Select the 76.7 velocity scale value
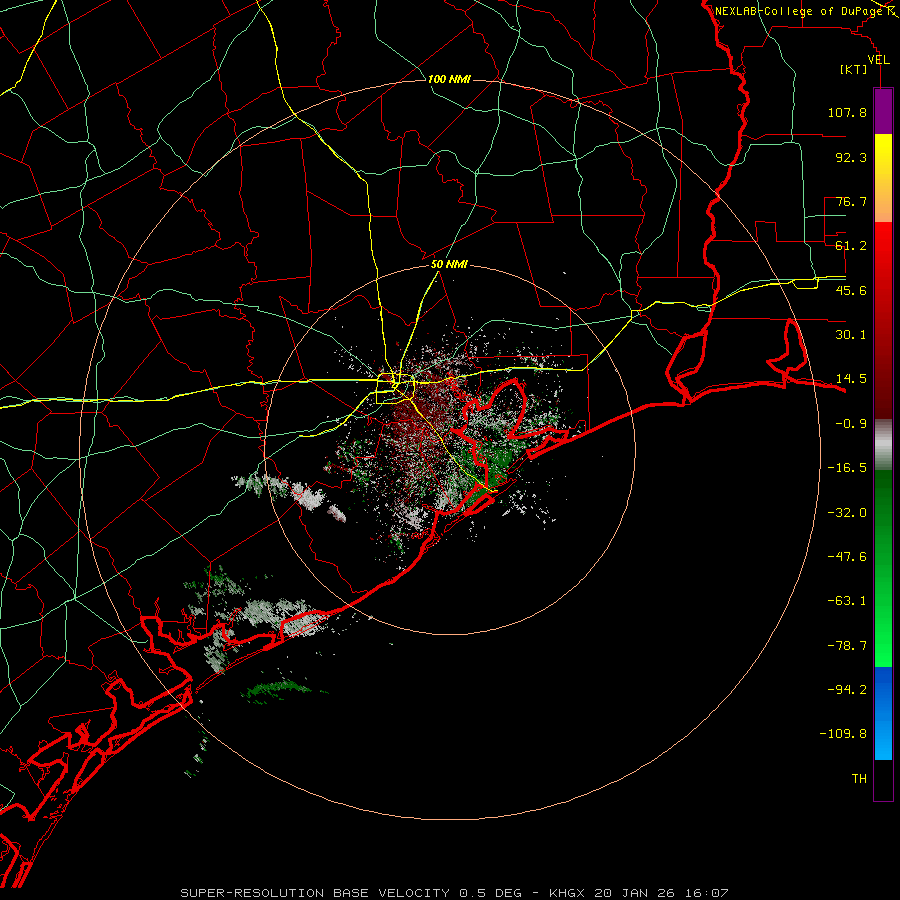This screenshot has height=900, width=900. tap(851, 201)
